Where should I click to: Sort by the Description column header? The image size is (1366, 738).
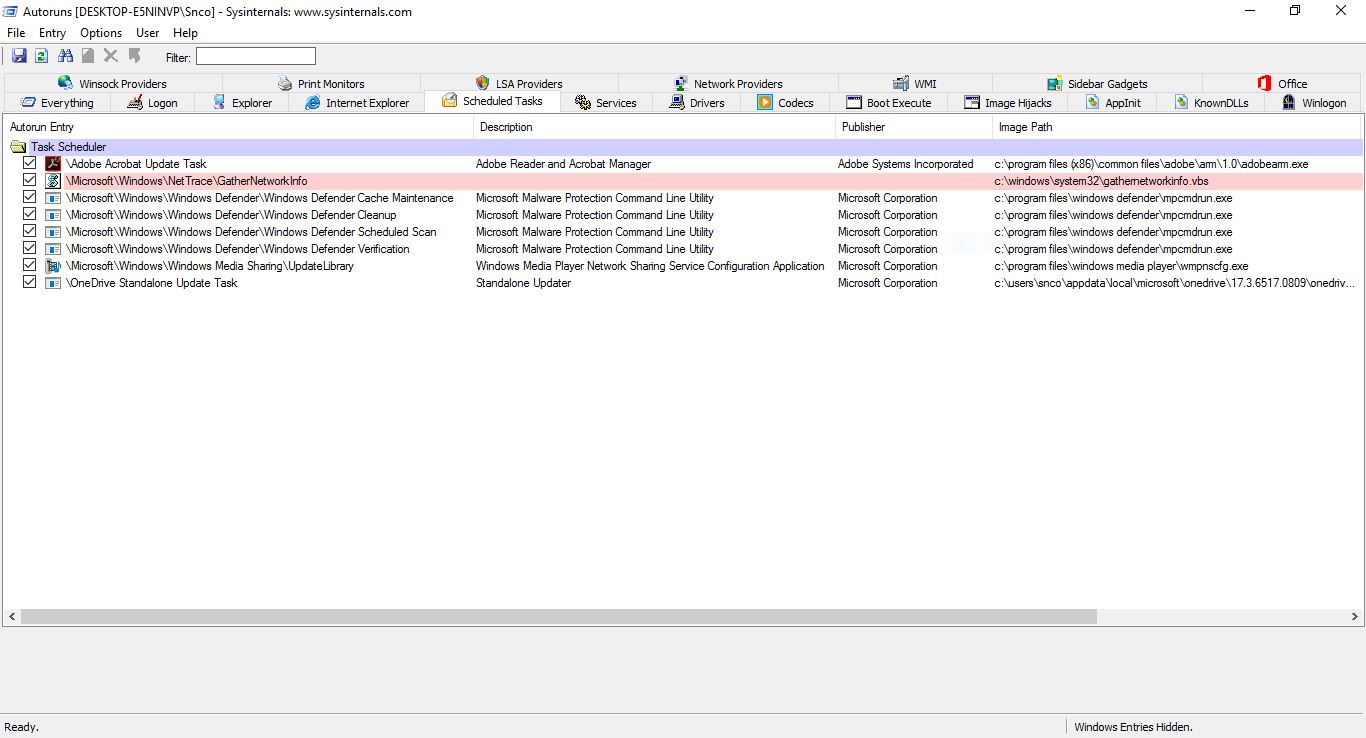click(654, 127)
